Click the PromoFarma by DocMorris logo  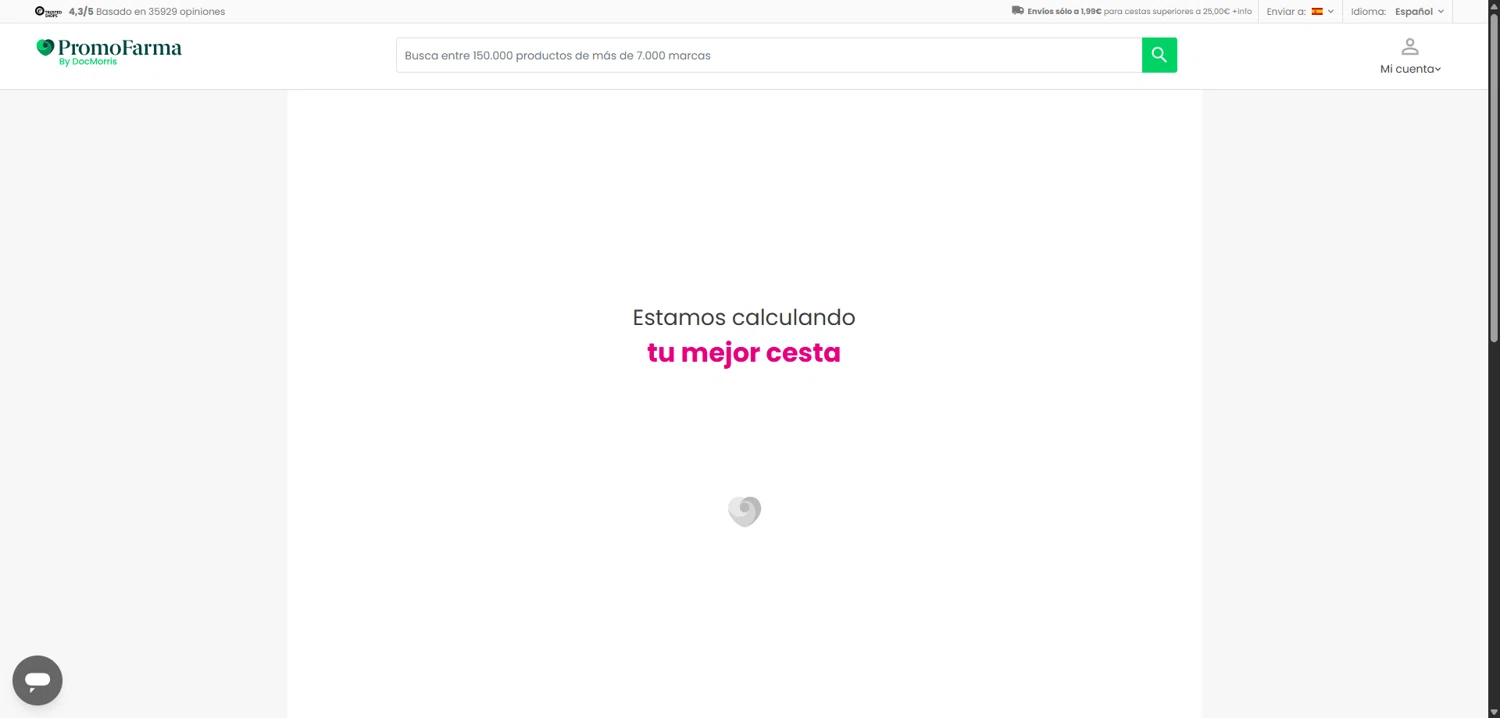[x=109, y=52]
